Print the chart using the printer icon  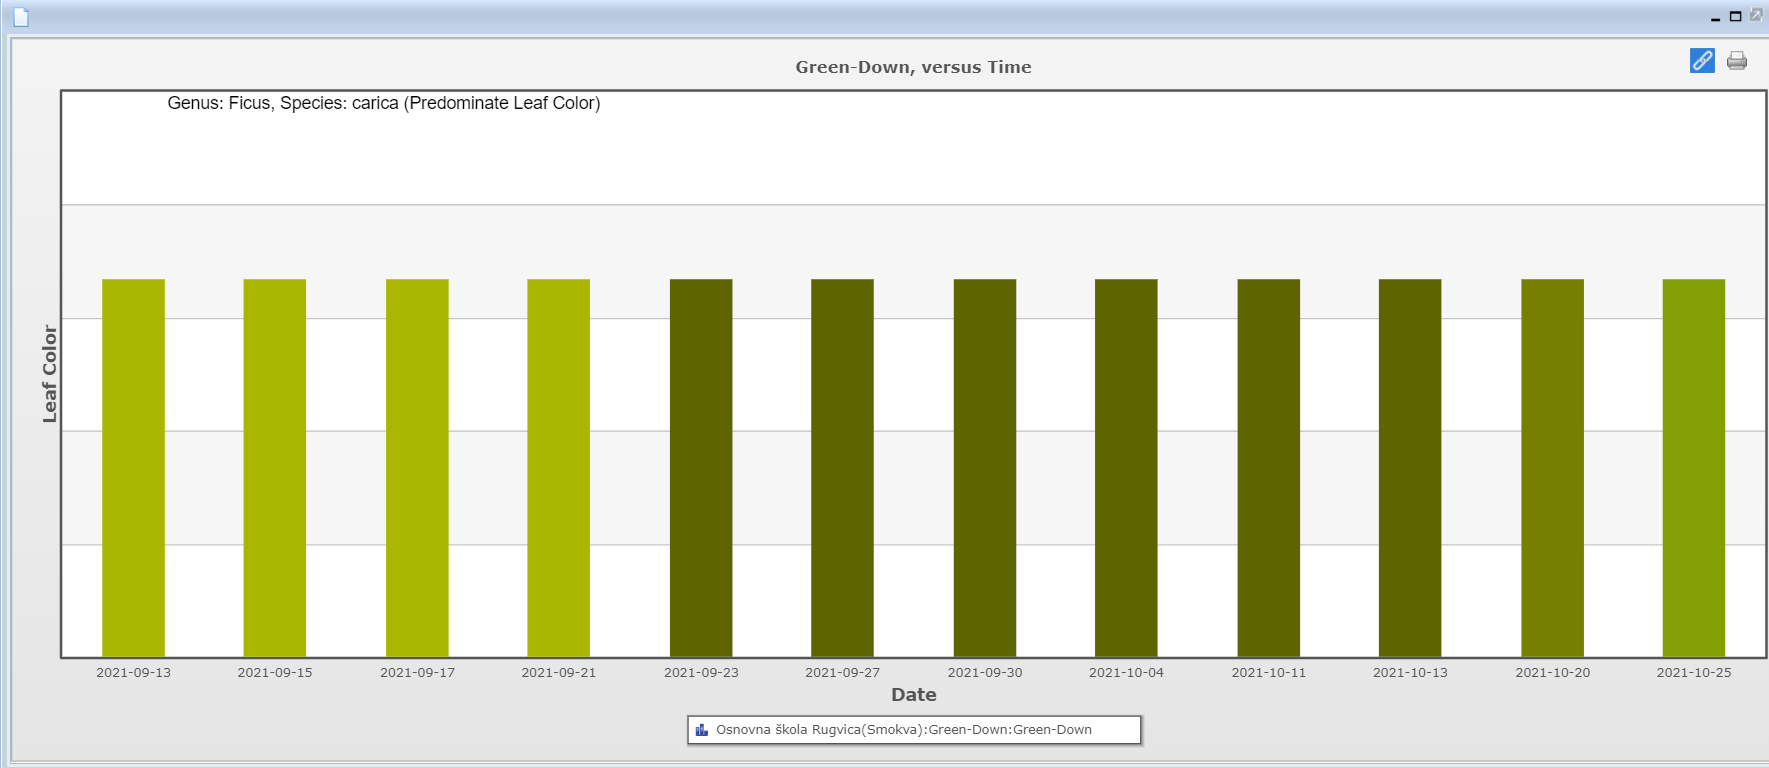pyautogui.click(x=1737, y=61)
